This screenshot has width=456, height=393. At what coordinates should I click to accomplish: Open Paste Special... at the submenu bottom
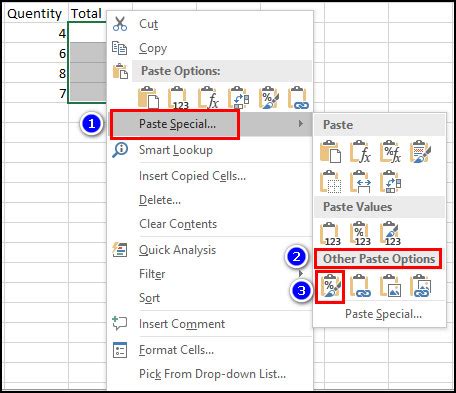coord(379,314)
